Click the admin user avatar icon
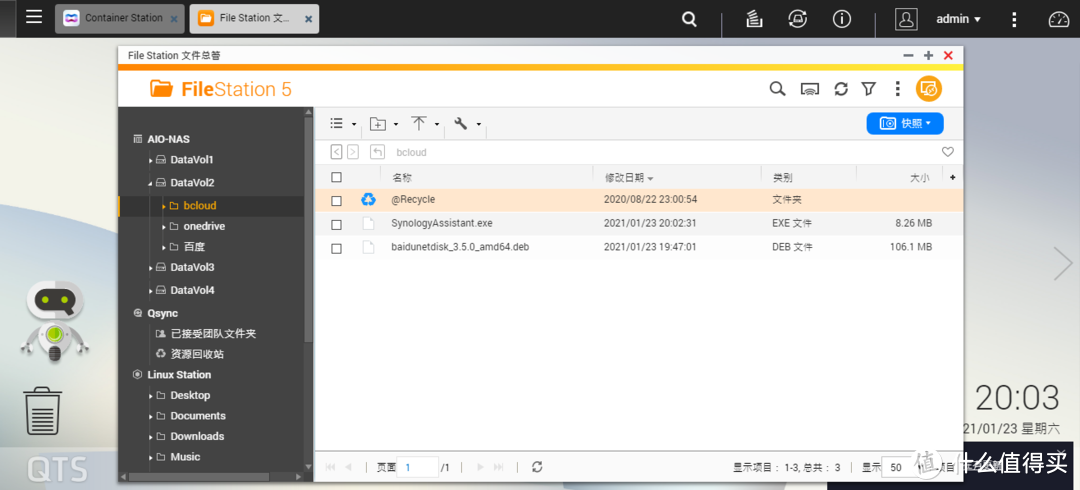Viewport: 1080px width, 490px height. pyautogui.click(x=906, y=19)
